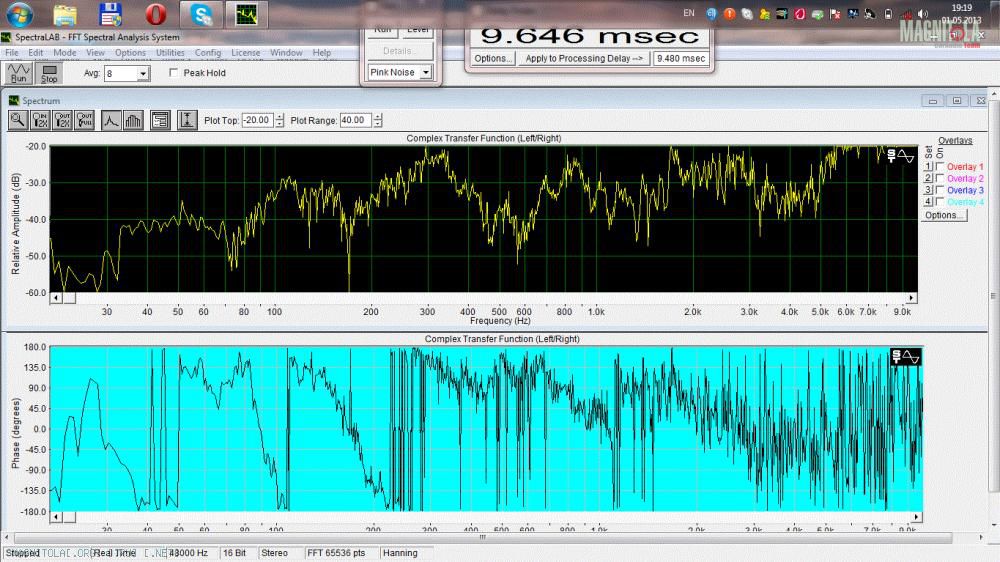Viewport: 1000px width, 562px height.
Task: Open the Pink Noise signal type dropdown
Action: (x=425, y=72)
